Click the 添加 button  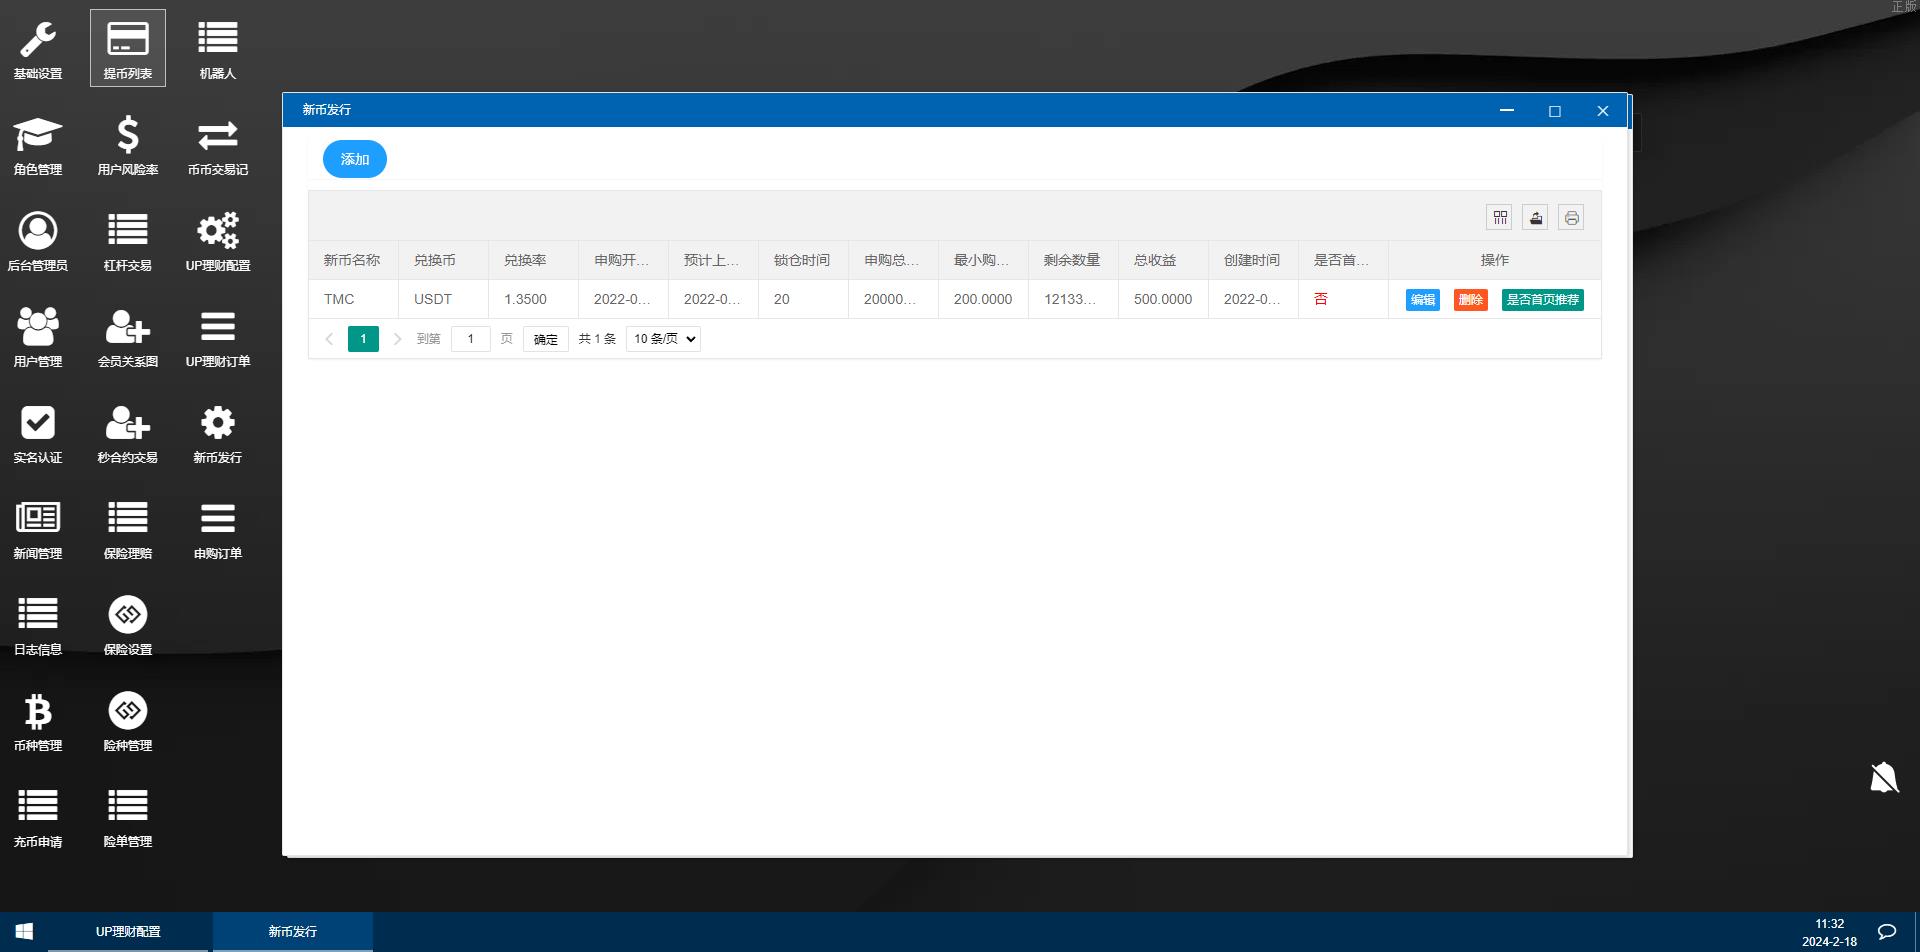point(354,158)
